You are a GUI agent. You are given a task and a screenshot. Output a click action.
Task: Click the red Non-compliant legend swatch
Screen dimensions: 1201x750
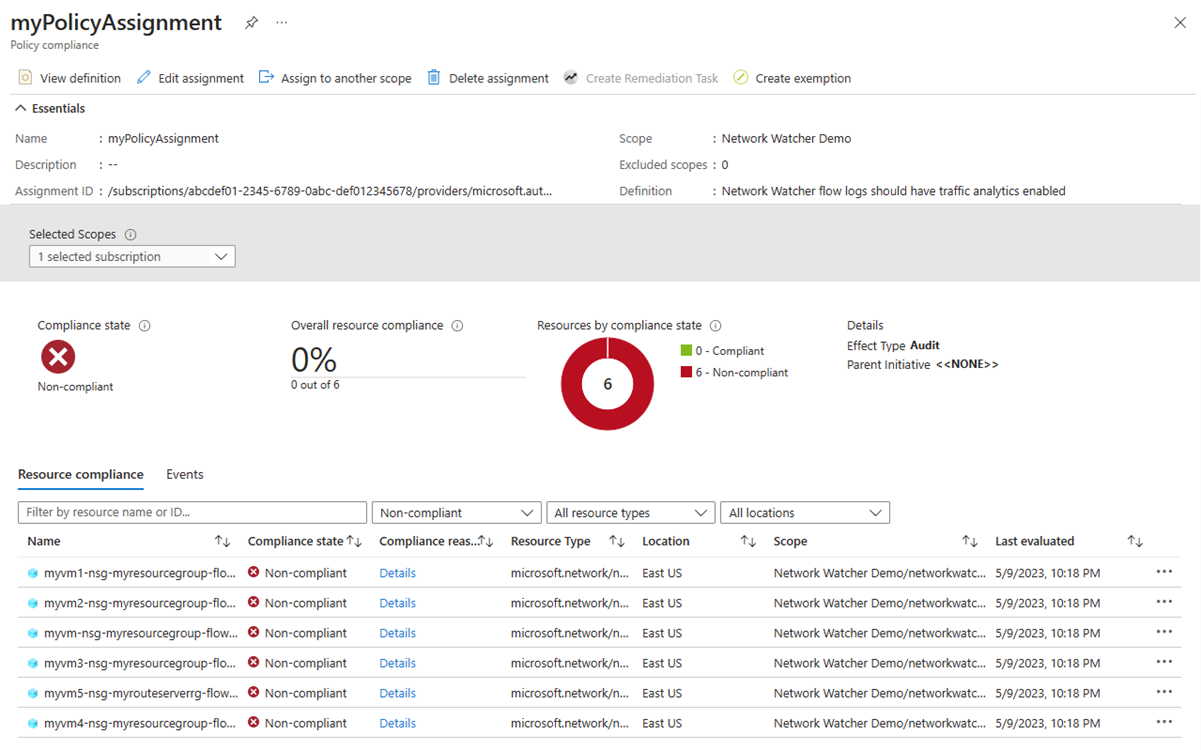(686, 372)
